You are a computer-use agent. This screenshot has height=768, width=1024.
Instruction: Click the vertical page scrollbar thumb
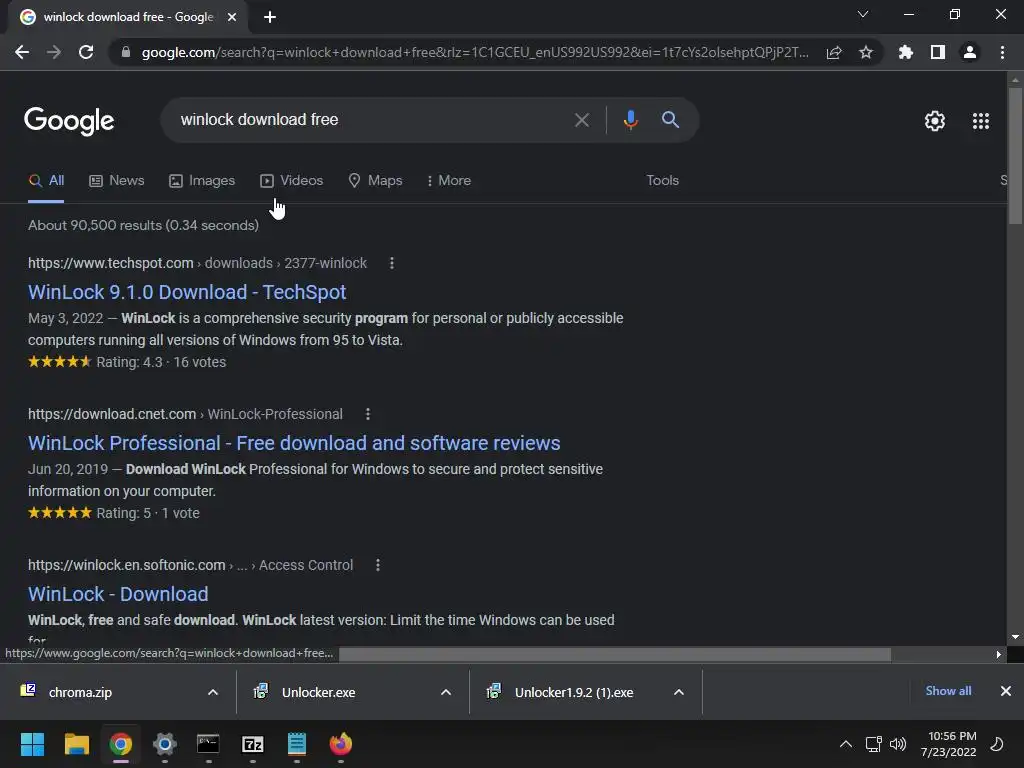point(1015,155)
